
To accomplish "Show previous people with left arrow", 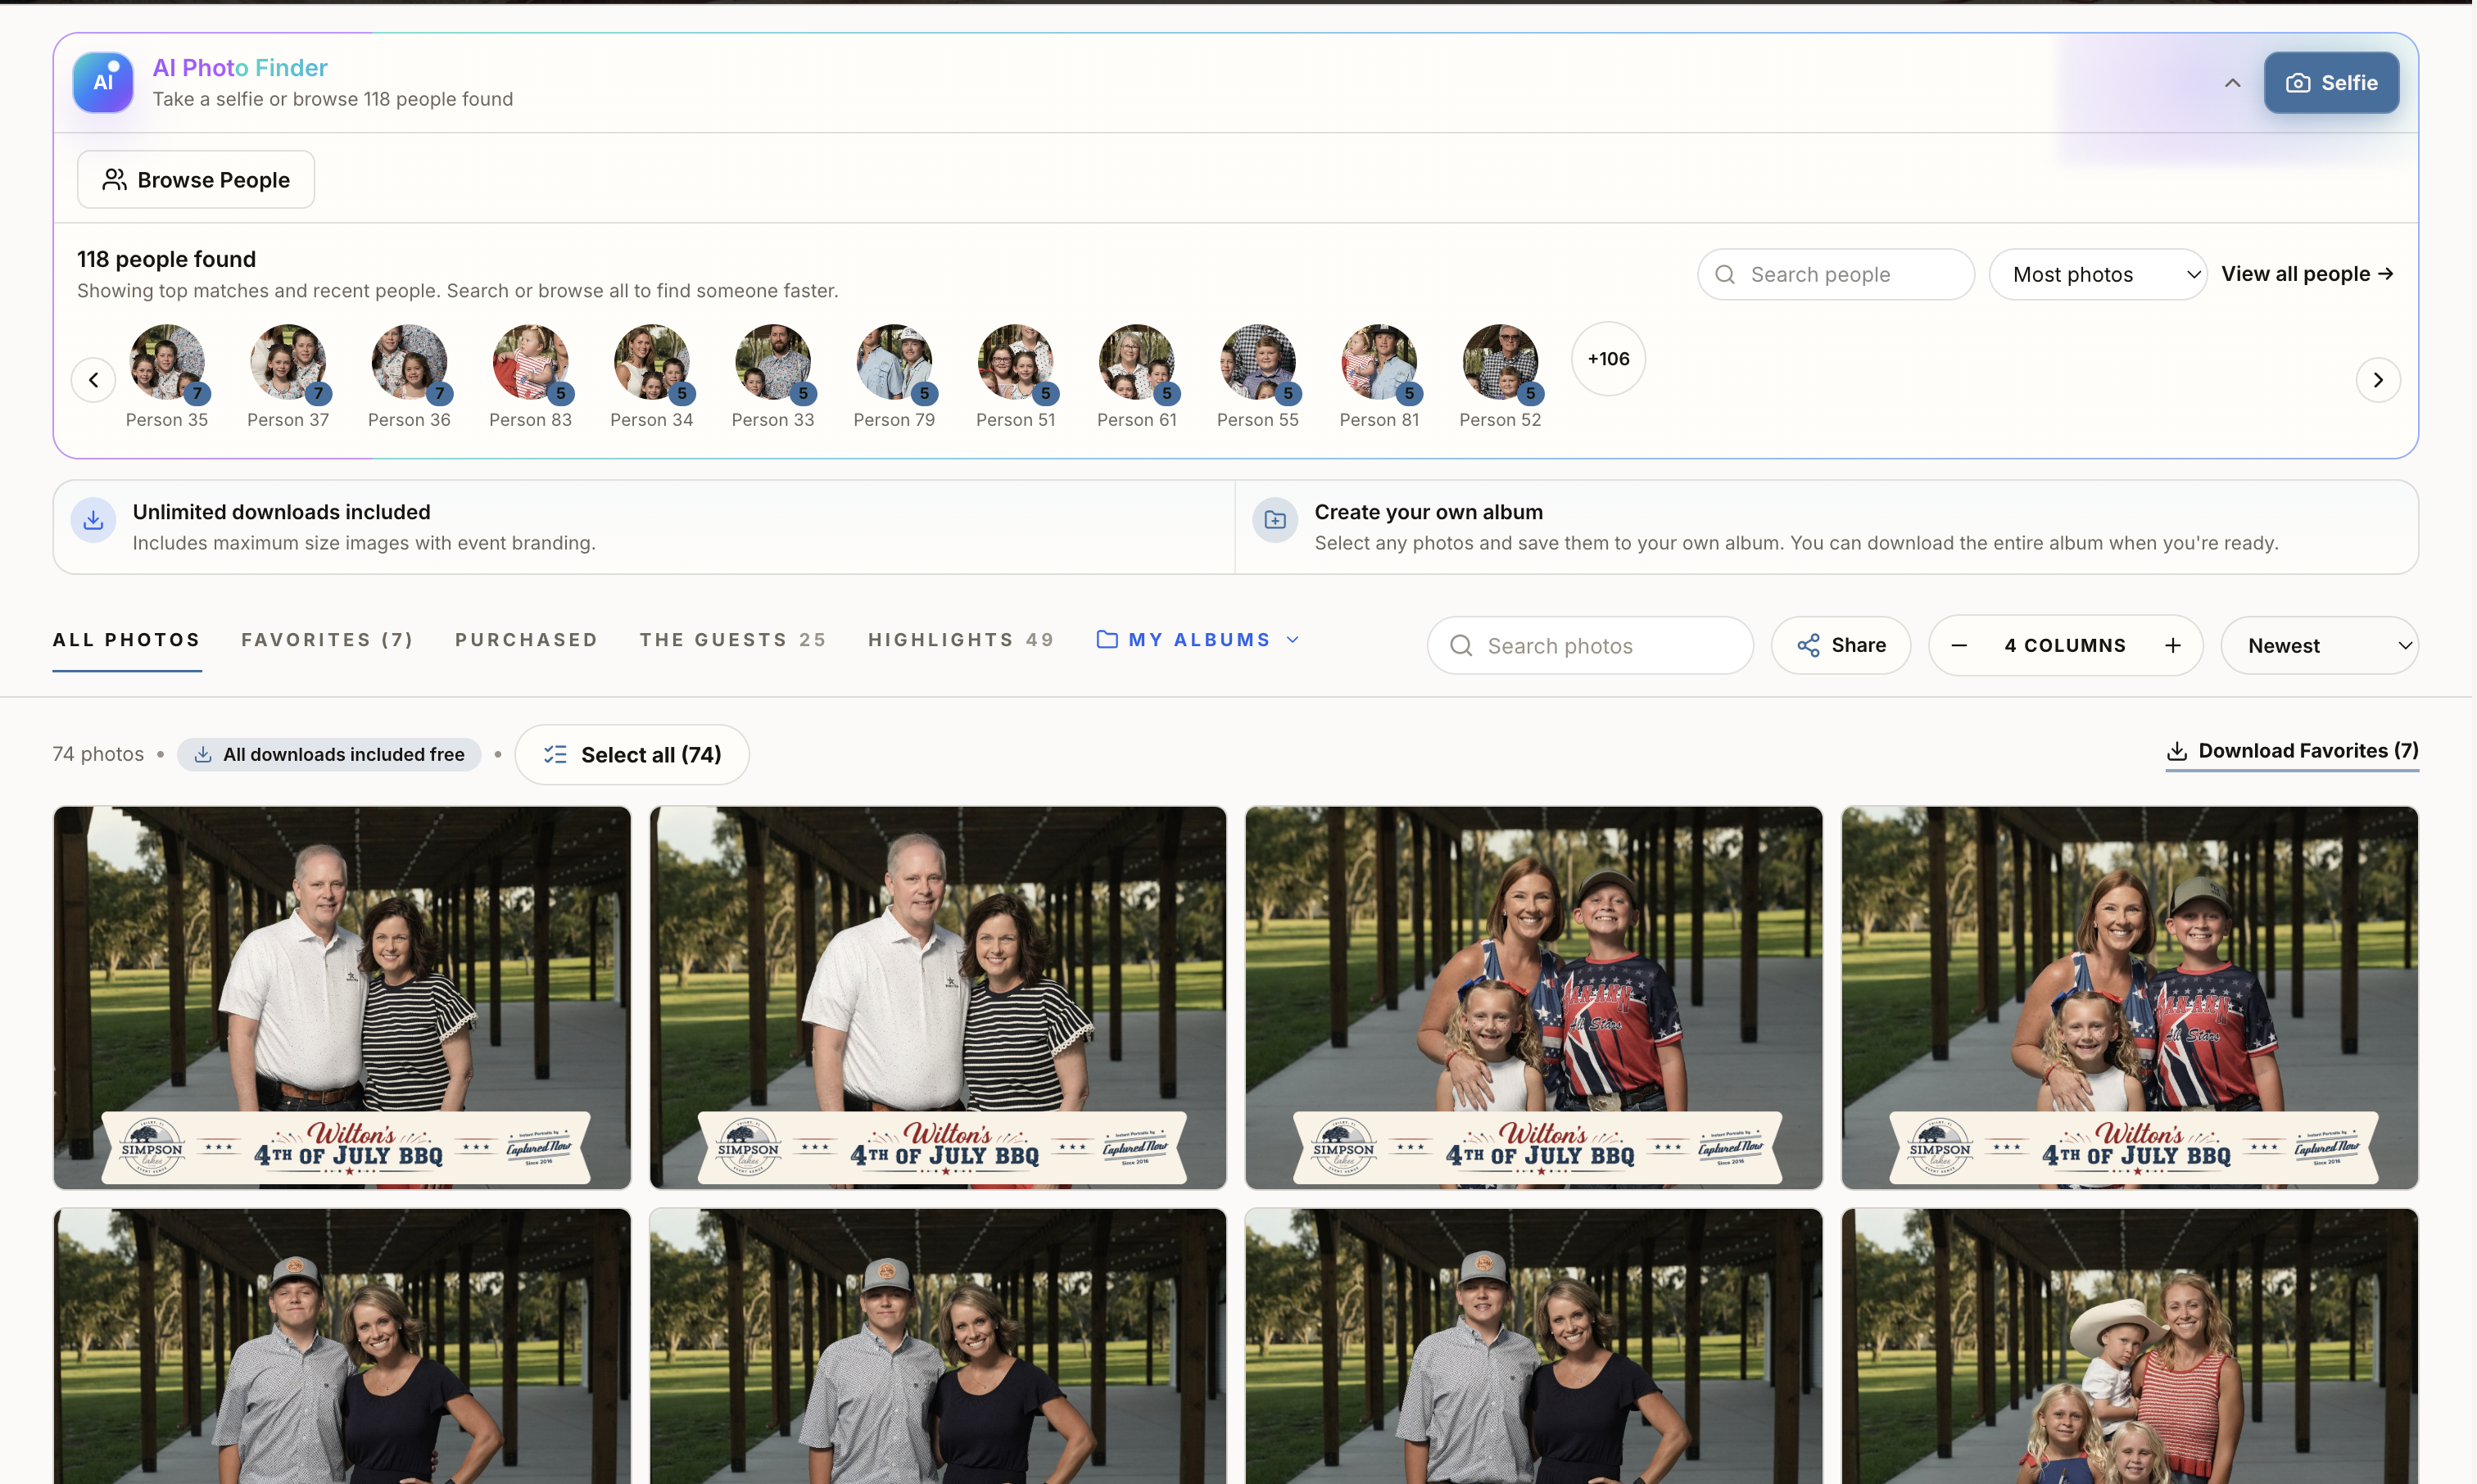I will click(93, 380).
